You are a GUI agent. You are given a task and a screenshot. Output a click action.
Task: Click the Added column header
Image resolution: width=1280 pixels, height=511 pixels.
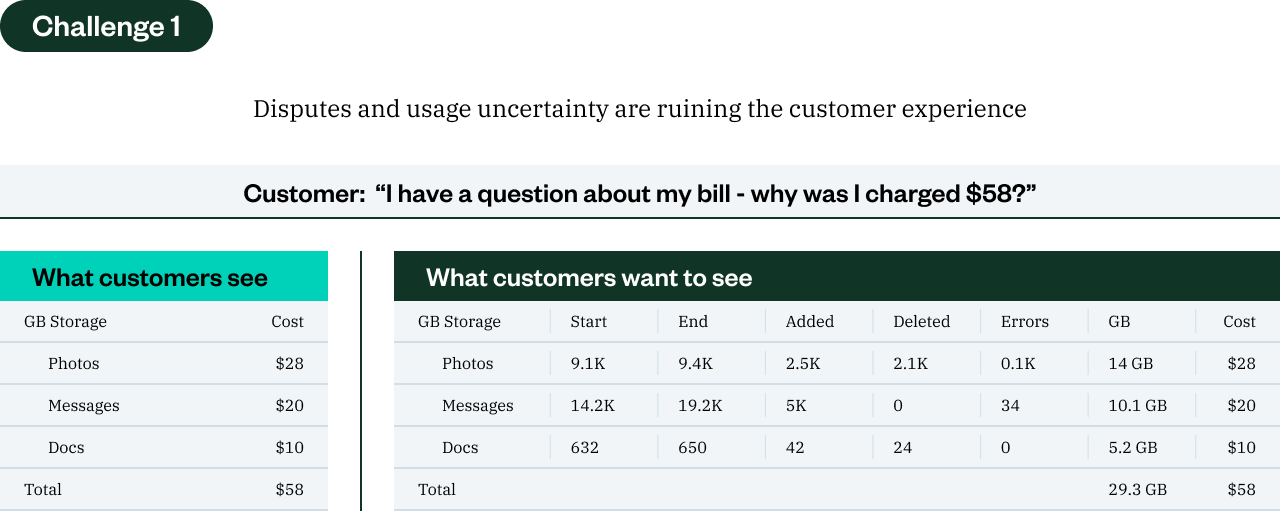(810, 322)
